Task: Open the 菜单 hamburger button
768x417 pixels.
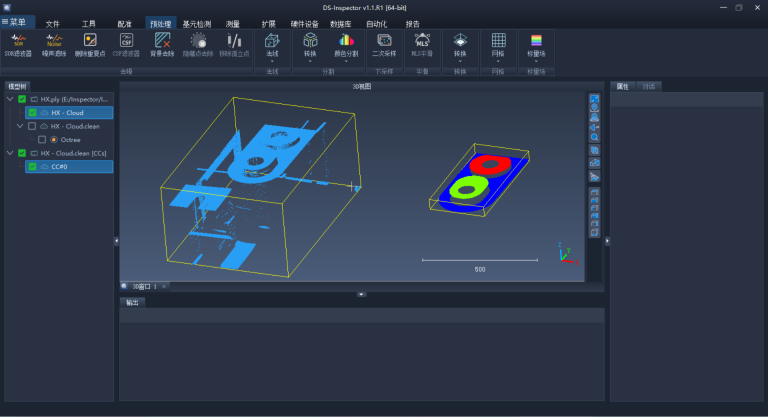Action: point(14,22)
